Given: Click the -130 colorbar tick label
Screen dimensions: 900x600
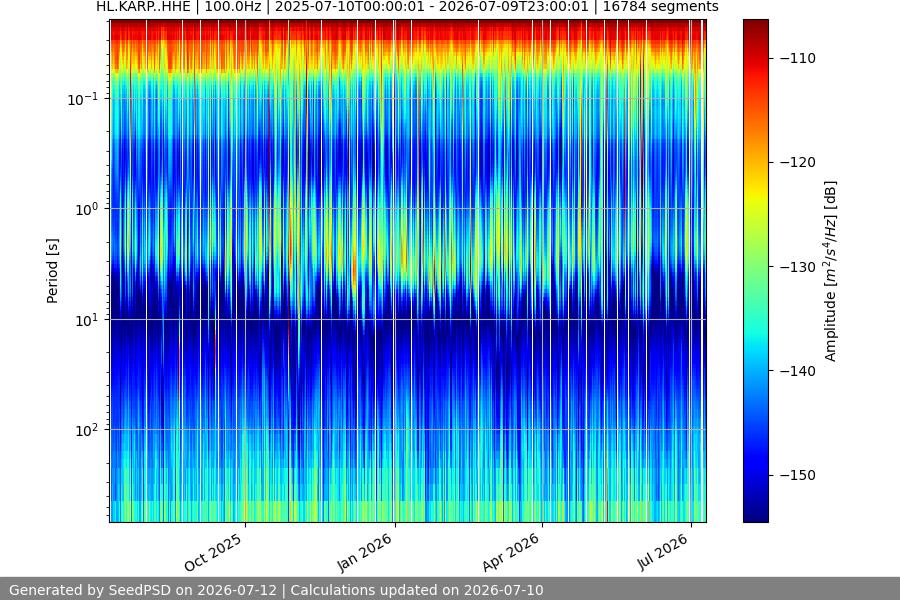Looking at the screenshot, I should [x=798, y=267].
